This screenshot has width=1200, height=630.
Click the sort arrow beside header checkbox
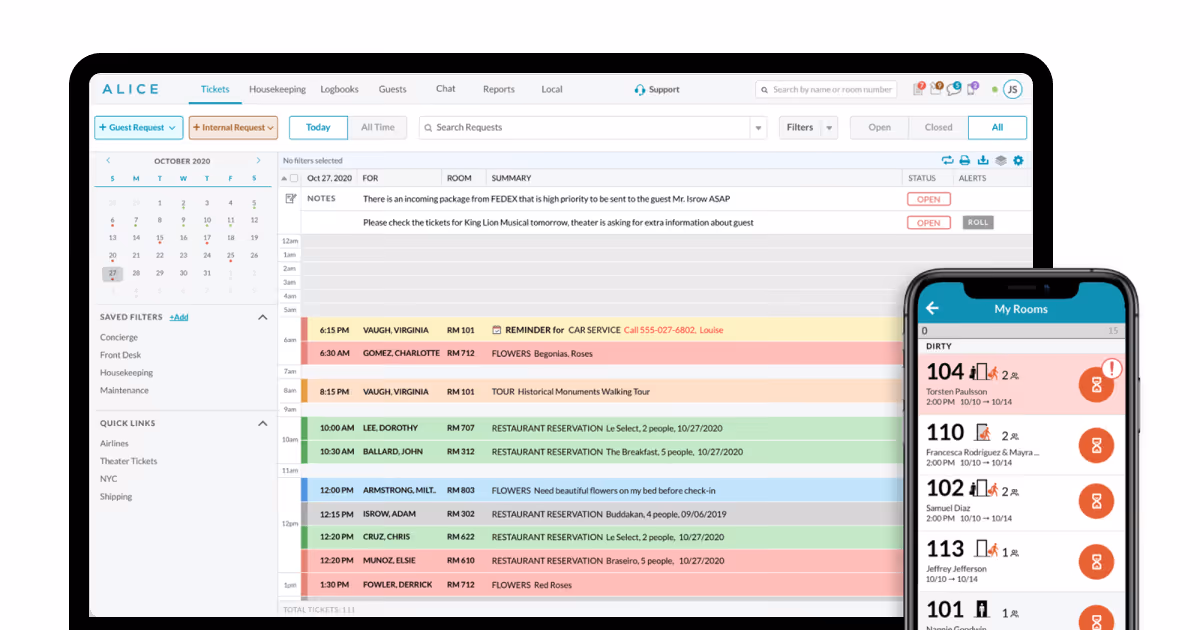(283, 178)
